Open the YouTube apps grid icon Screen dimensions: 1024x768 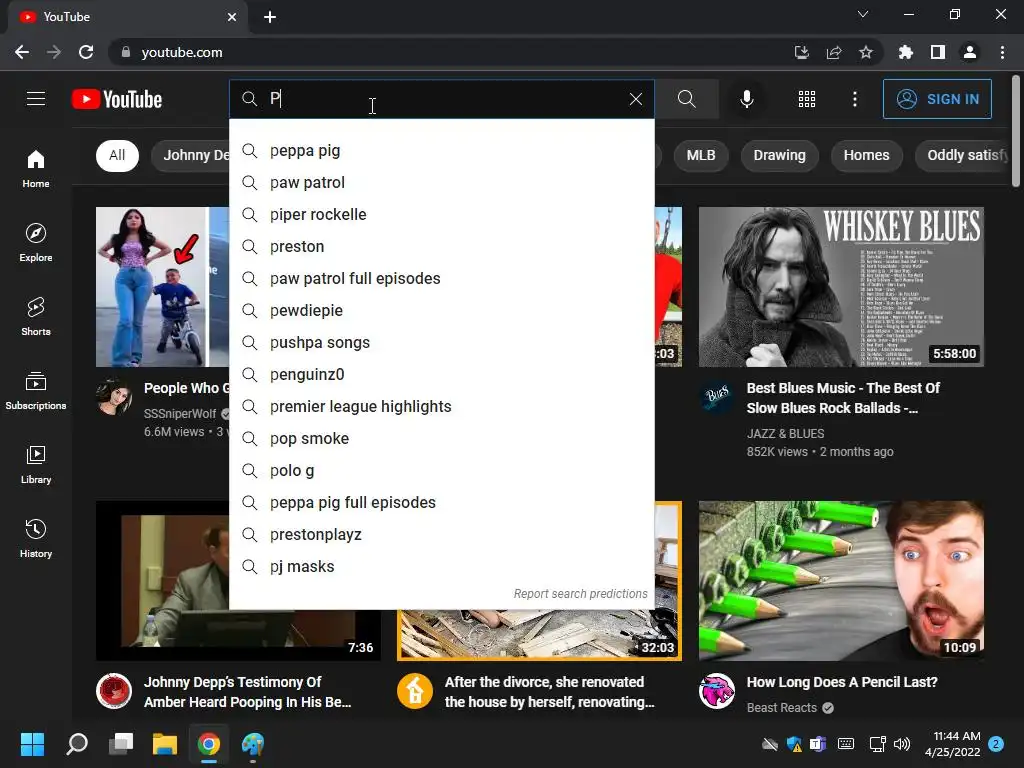coord(807,99)
